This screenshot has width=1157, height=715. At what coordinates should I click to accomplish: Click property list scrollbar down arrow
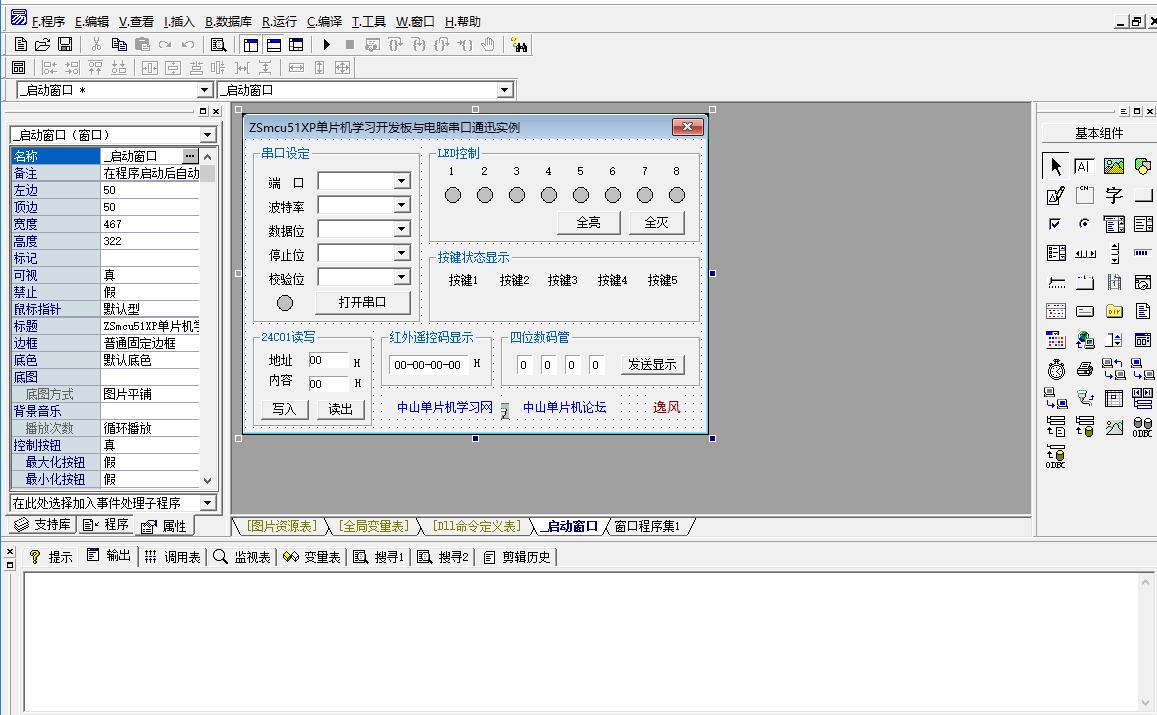click(207, 480)
